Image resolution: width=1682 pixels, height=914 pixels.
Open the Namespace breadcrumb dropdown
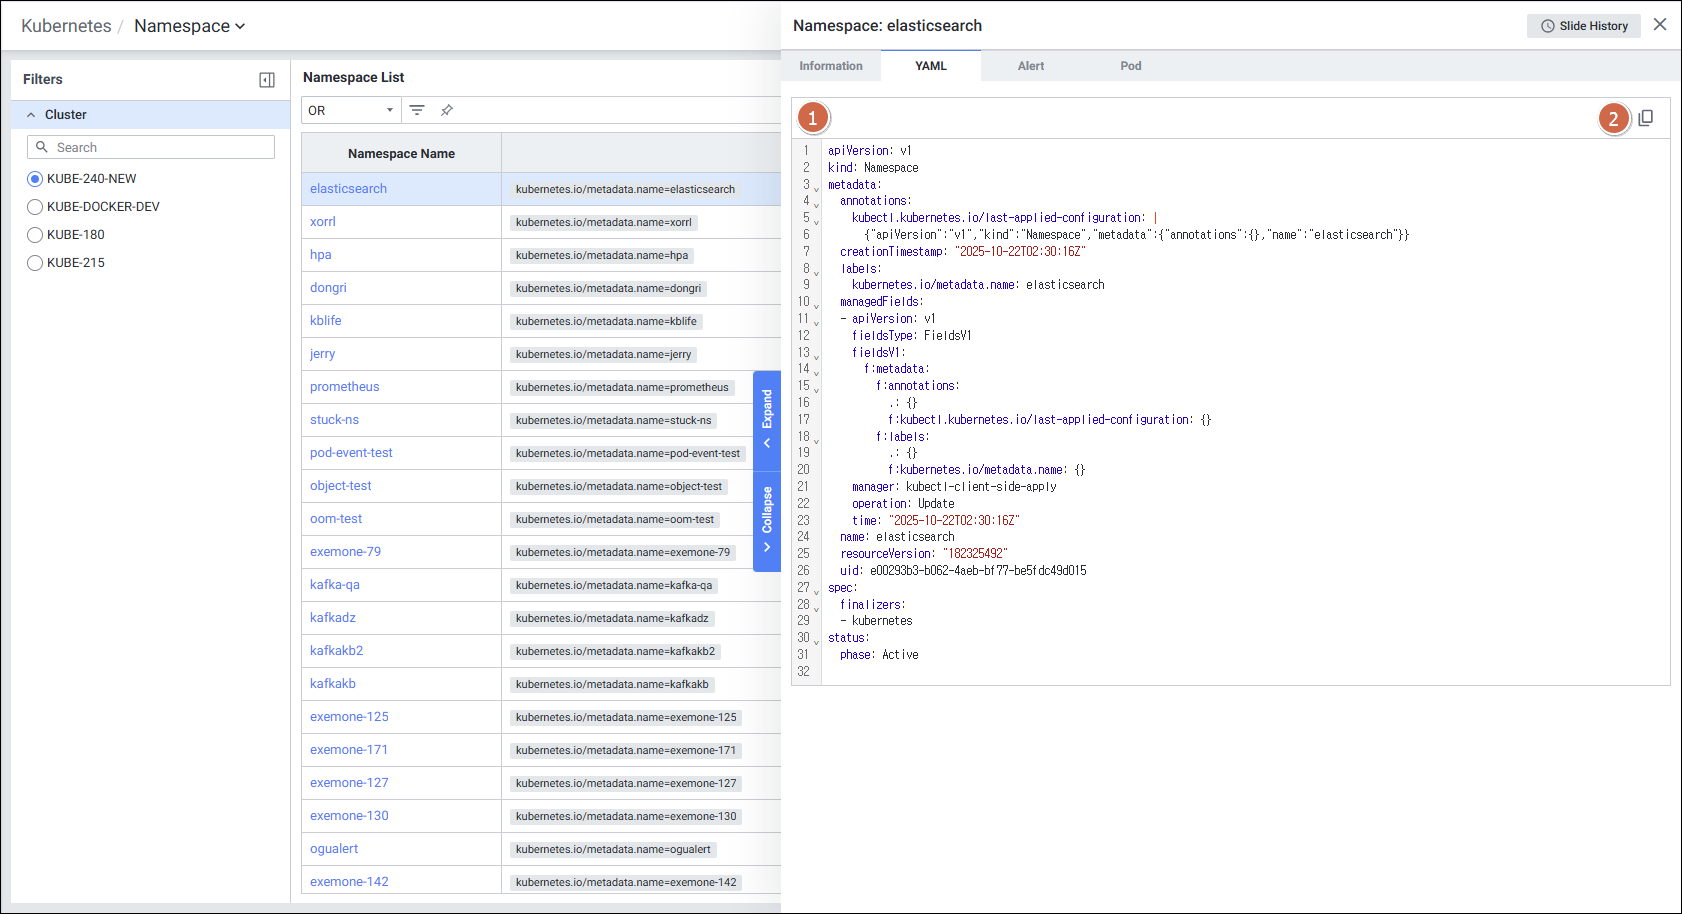tap(189, 26)
